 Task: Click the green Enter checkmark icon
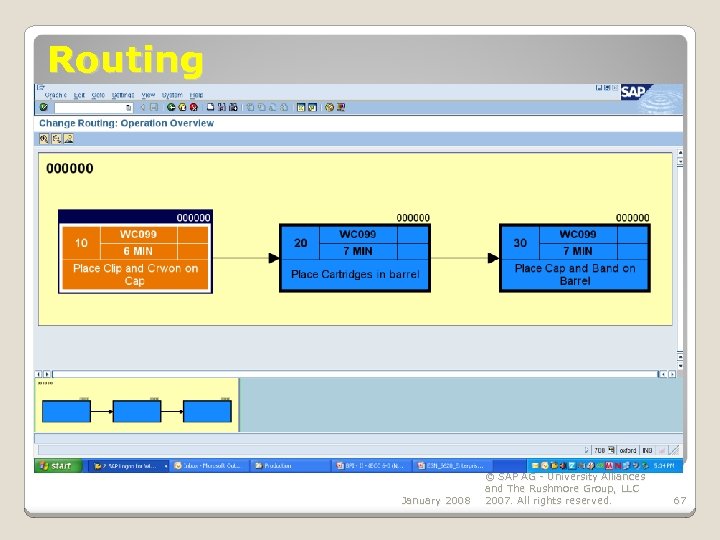pos(44,107)
